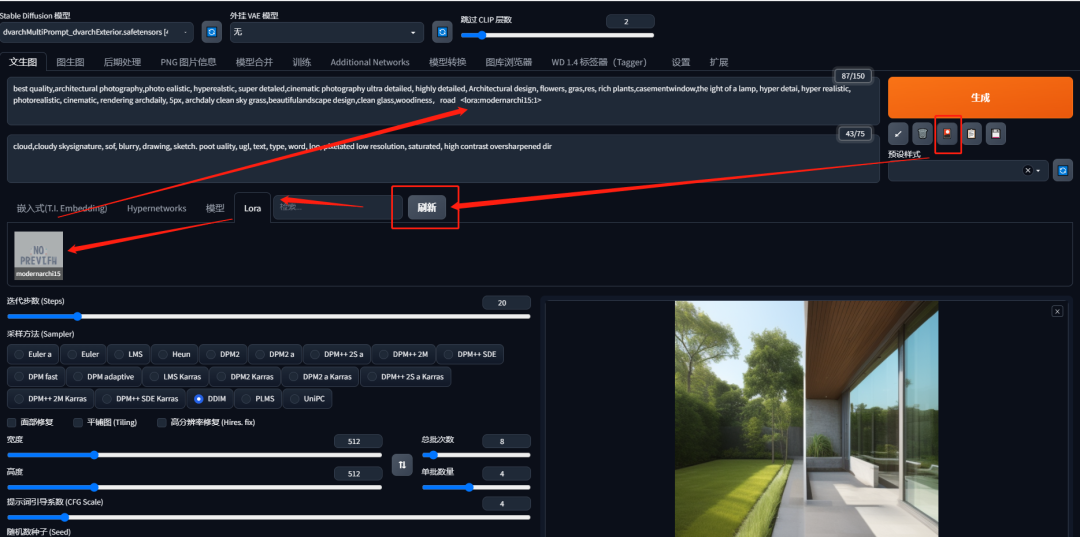The image size is (1080, 537).
Task: Open the 后期处理 tab
Action: click(x=122, y=62)
